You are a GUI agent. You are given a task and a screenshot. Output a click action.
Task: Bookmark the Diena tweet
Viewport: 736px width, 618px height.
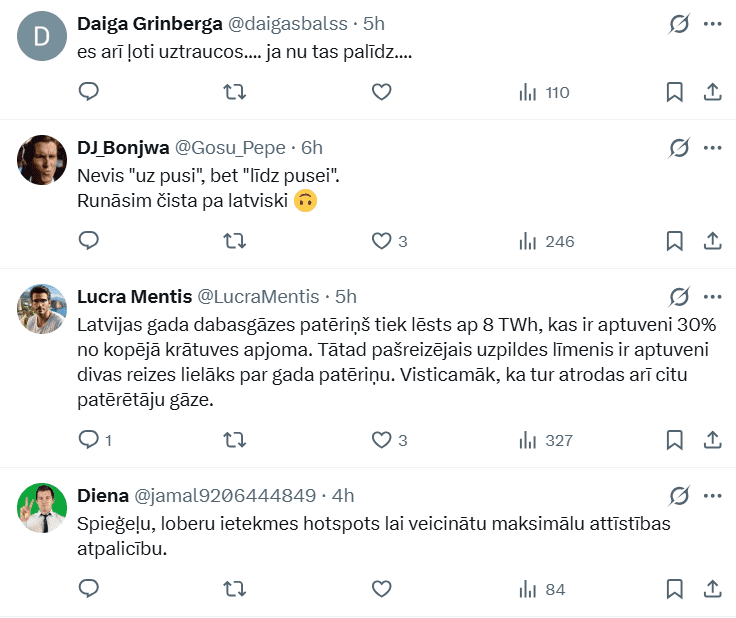click(x=675, y=588)
